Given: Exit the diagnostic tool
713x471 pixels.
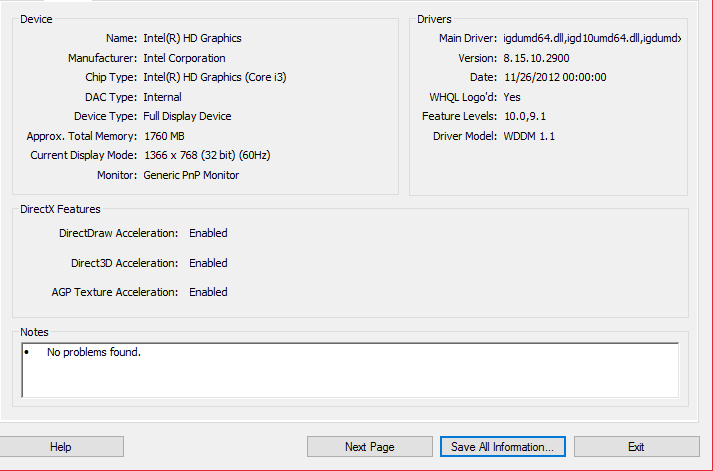Looking at the screenshot, I should (637, 447).
